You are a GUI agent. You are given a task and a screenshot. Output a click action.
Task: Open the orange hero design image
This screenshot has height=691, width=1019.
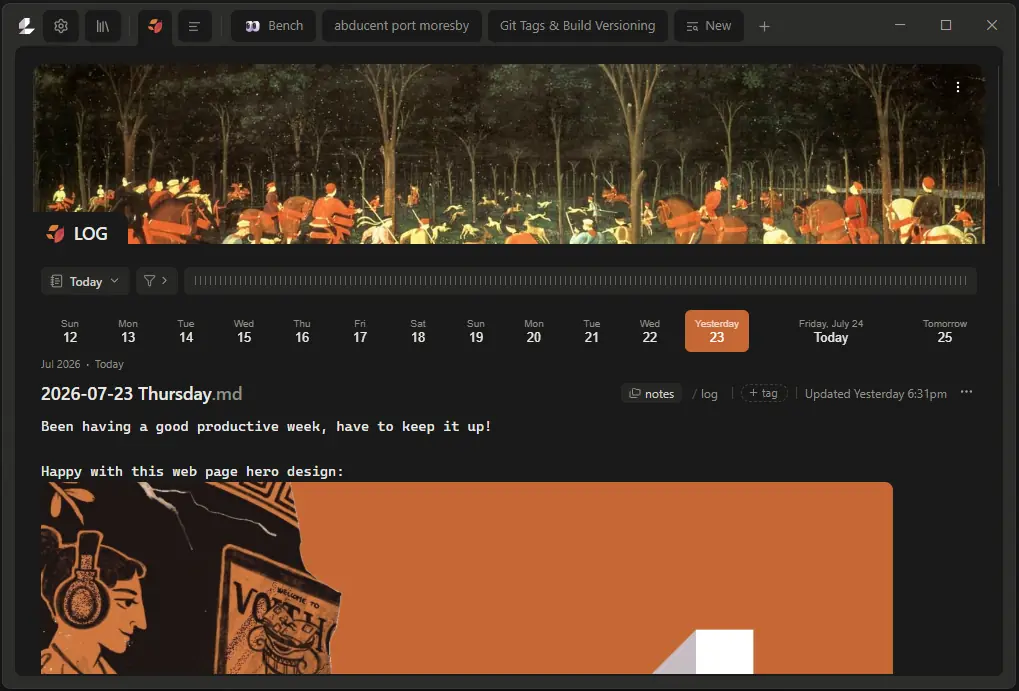(x=467, y=578)
